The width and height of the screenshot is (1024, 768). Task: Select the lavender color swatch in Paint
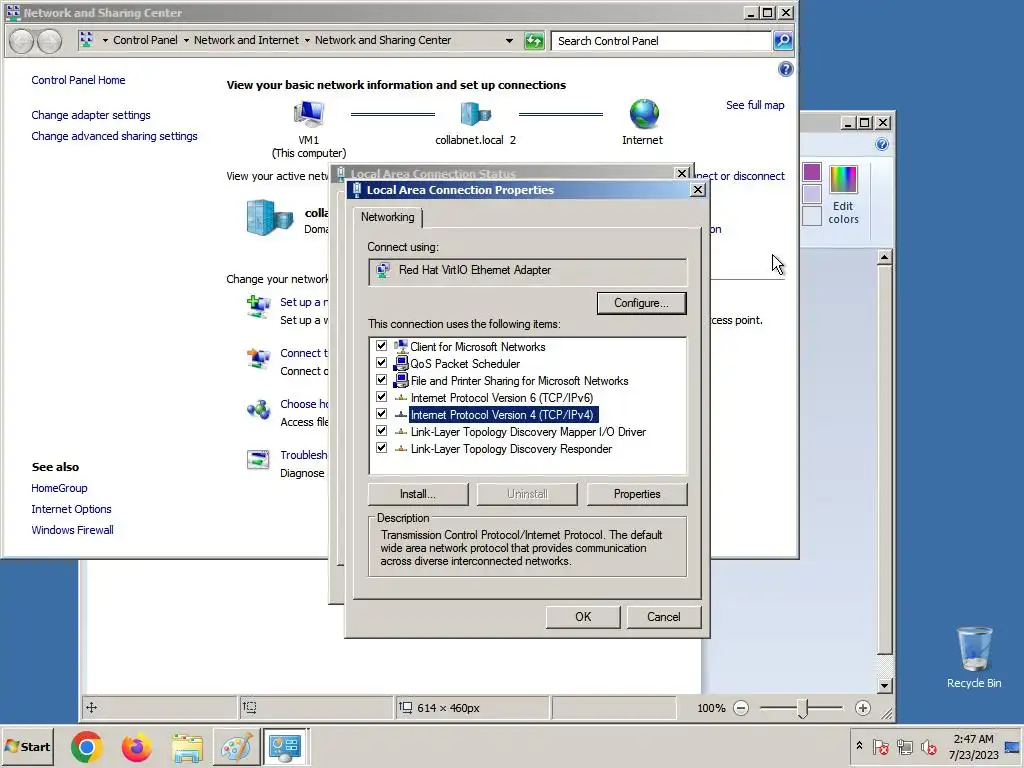[x=812, y=194]
